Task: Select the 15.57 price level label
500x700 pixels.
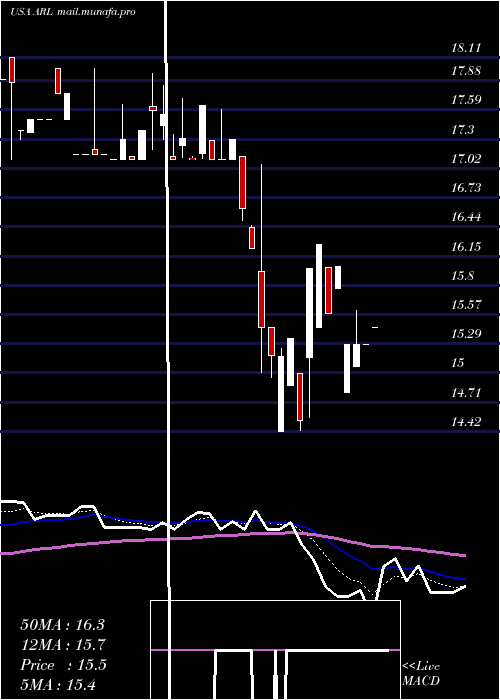Action: (466, 305)
